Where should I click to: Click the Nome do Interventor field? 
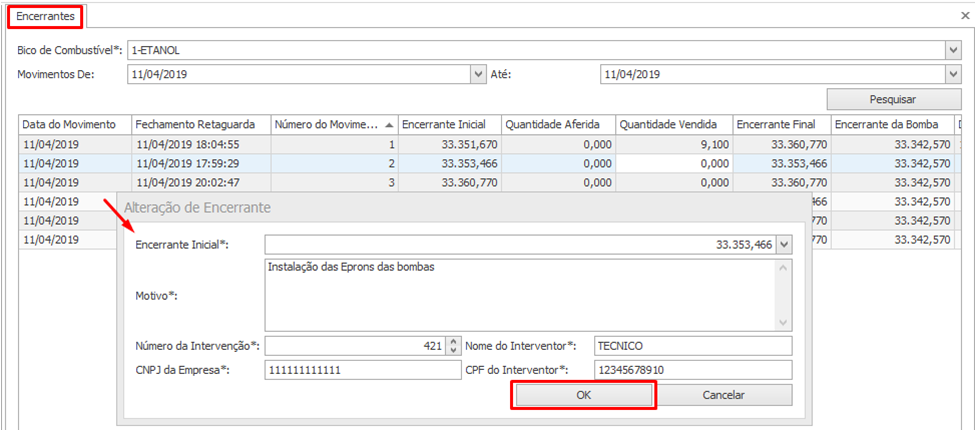pyautogui.click(x=693, y=345)
